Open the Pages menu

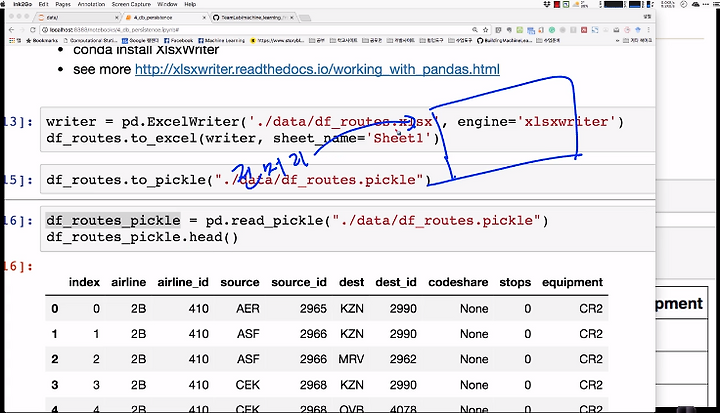(63, 4)
